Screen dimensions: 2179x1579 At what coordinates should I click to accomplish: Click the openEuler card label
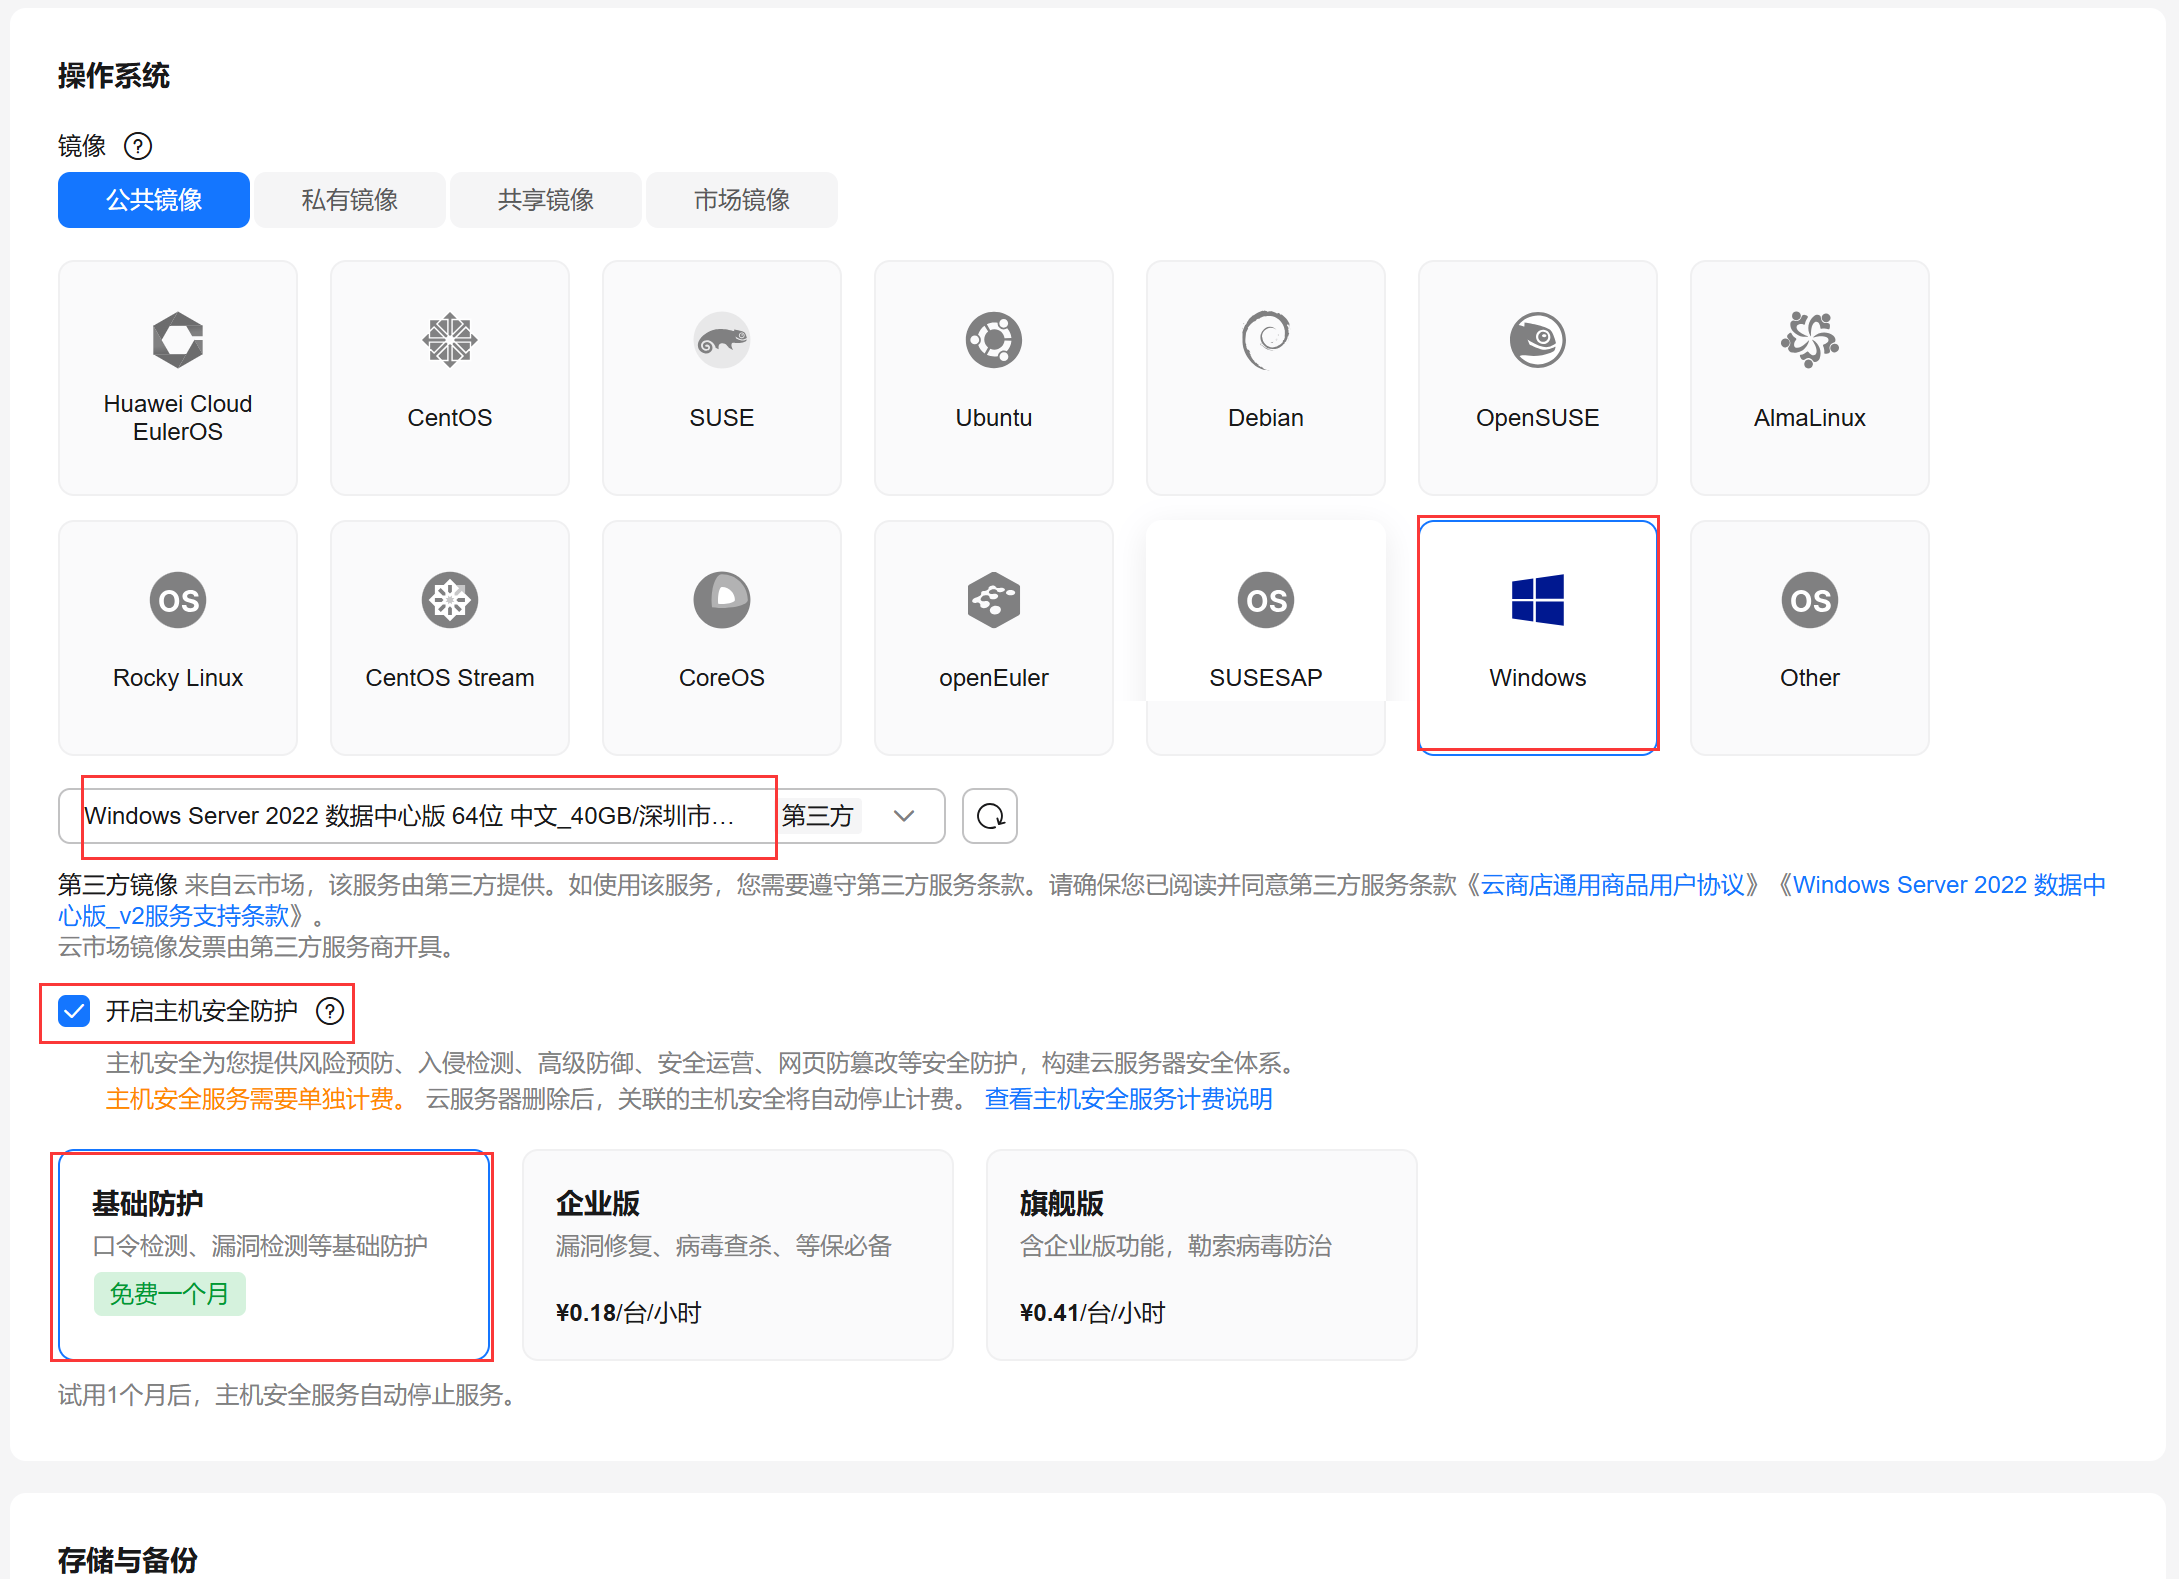pyautogui.click(x=994, y=678)
